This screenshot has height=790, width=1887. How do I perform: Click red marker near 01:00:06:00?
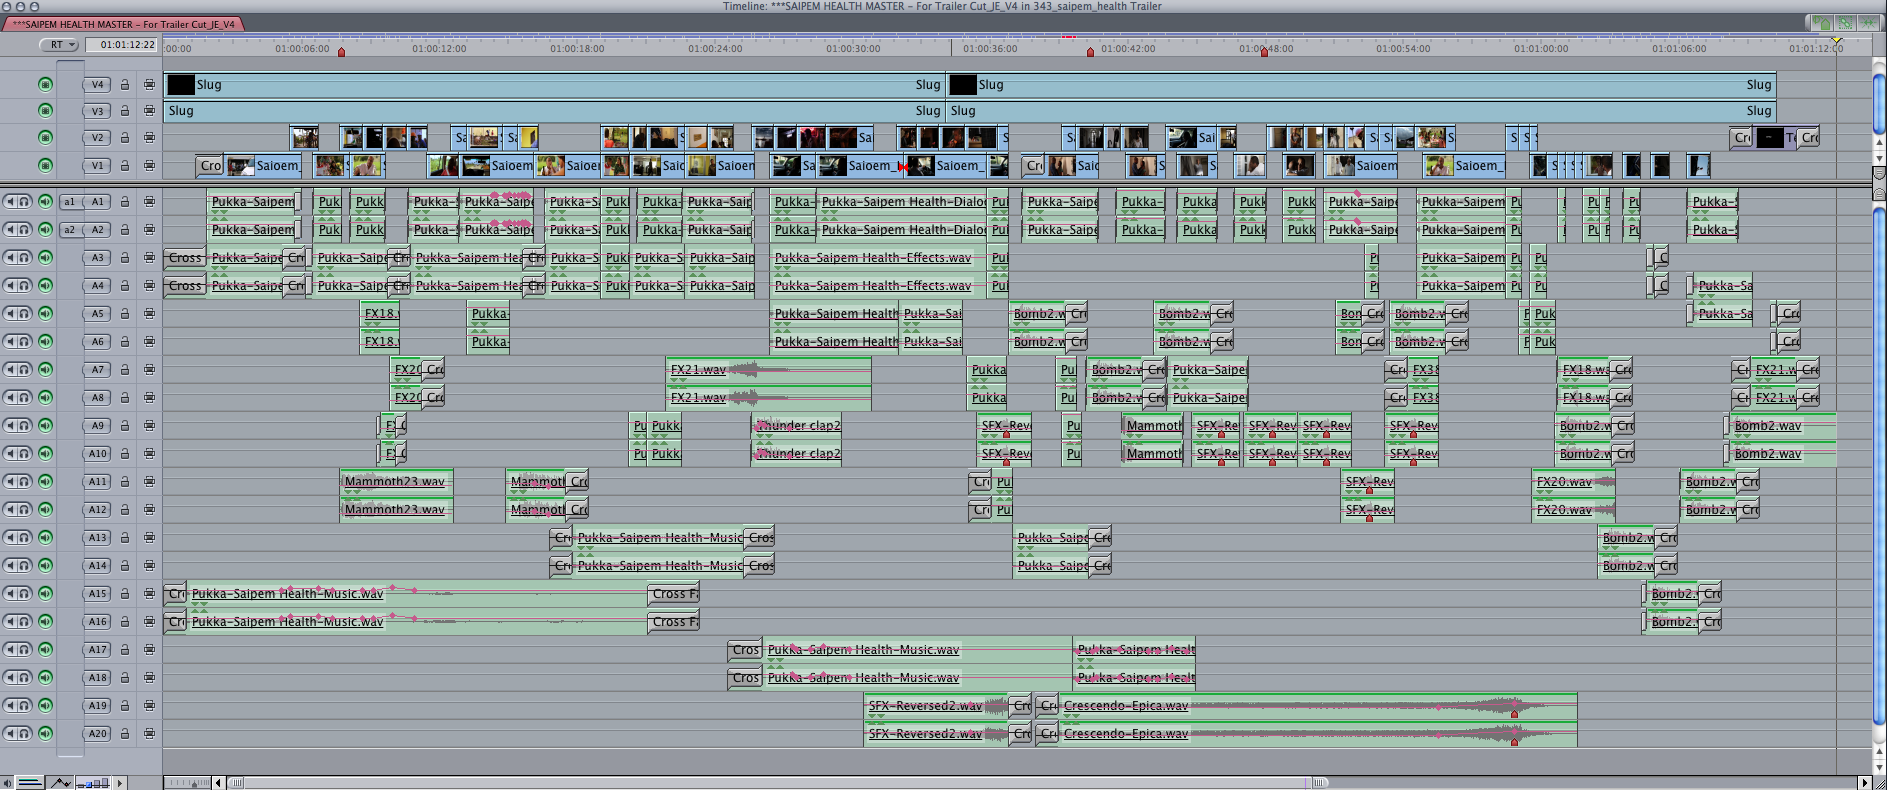pyautogui.click(x=341, y=52)
